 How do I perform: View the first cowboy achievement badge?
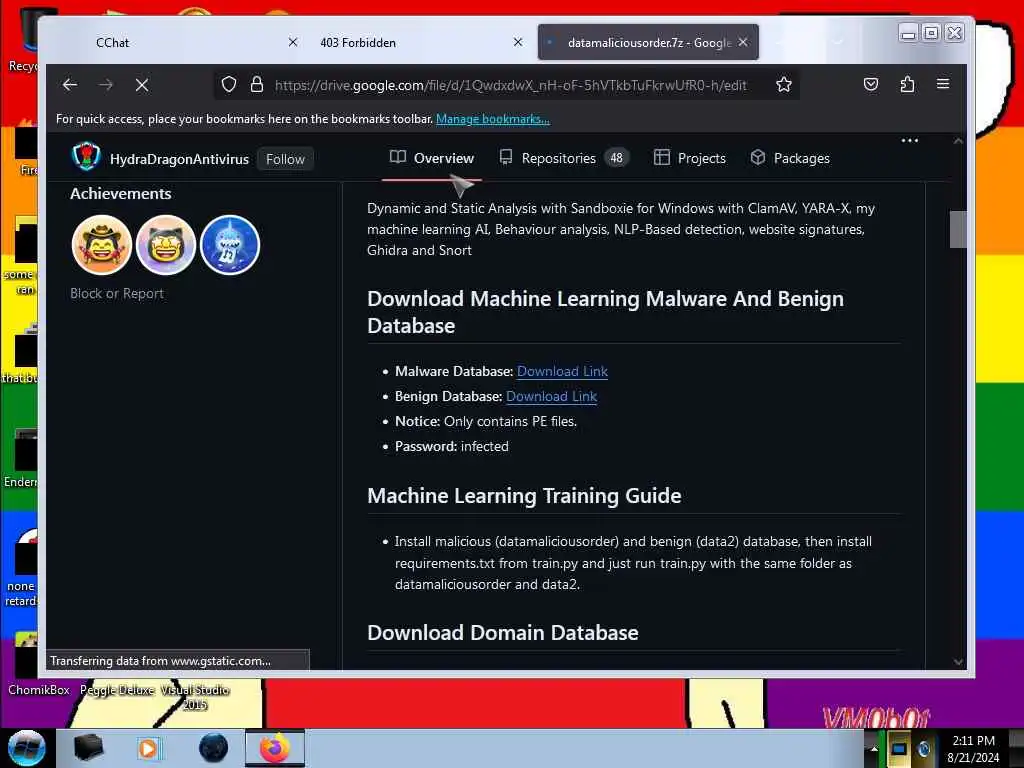pyautogui.click(x=102, y=246)
